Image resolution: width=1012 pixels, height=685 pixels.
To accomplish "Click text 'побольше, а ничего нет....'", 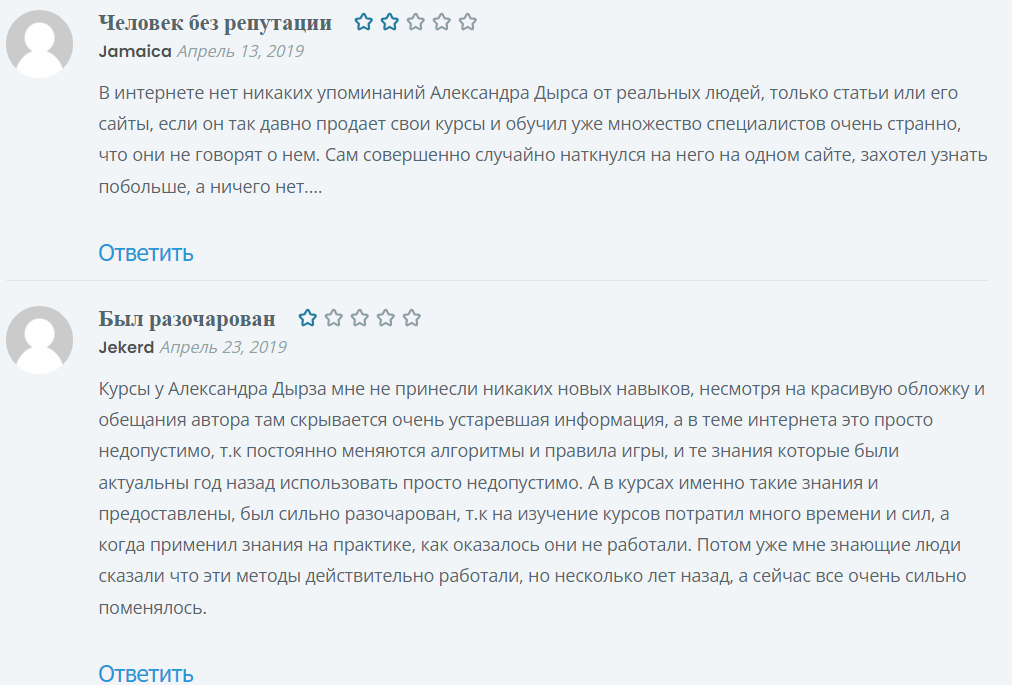I will click(210, 187).
